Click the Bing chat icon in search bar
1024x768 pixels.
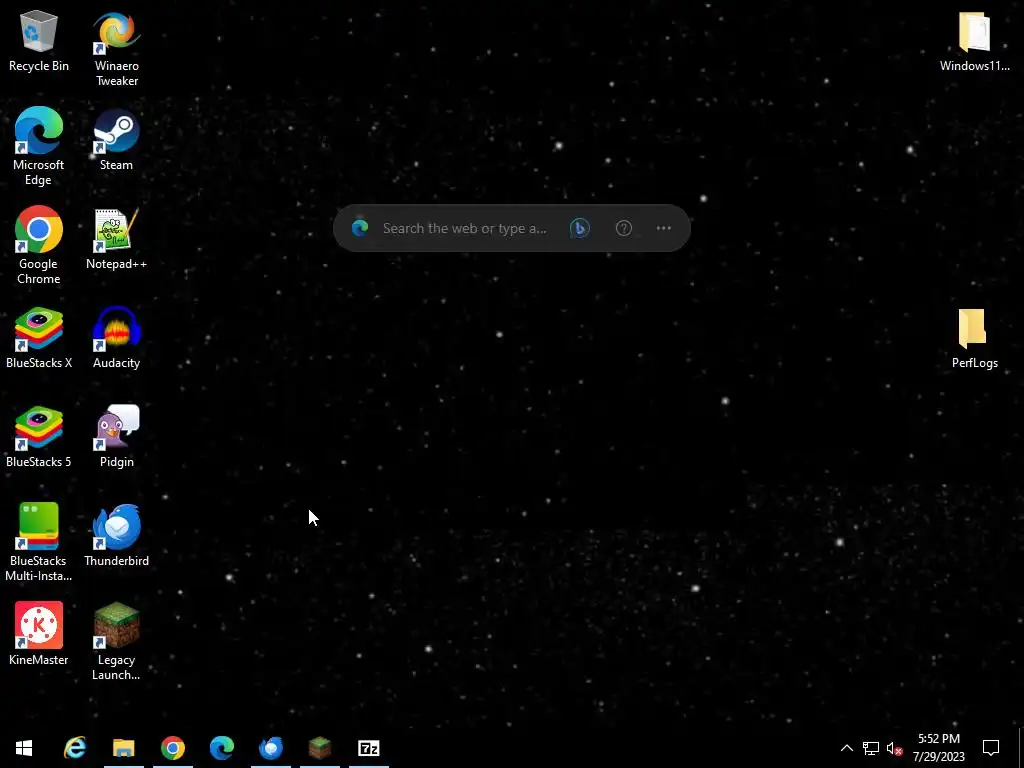[580, 229]
